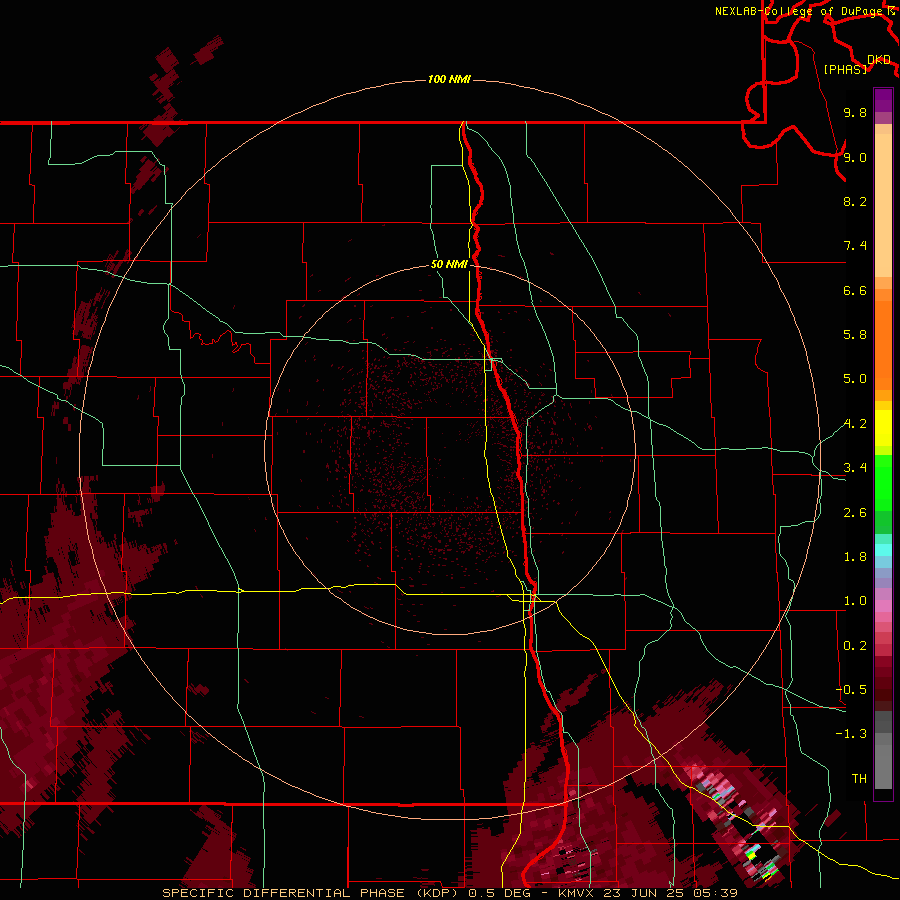Screen dimensions: 900x900
Task: Pick the purple top segment of the color bar
Action: click(883, 100)
